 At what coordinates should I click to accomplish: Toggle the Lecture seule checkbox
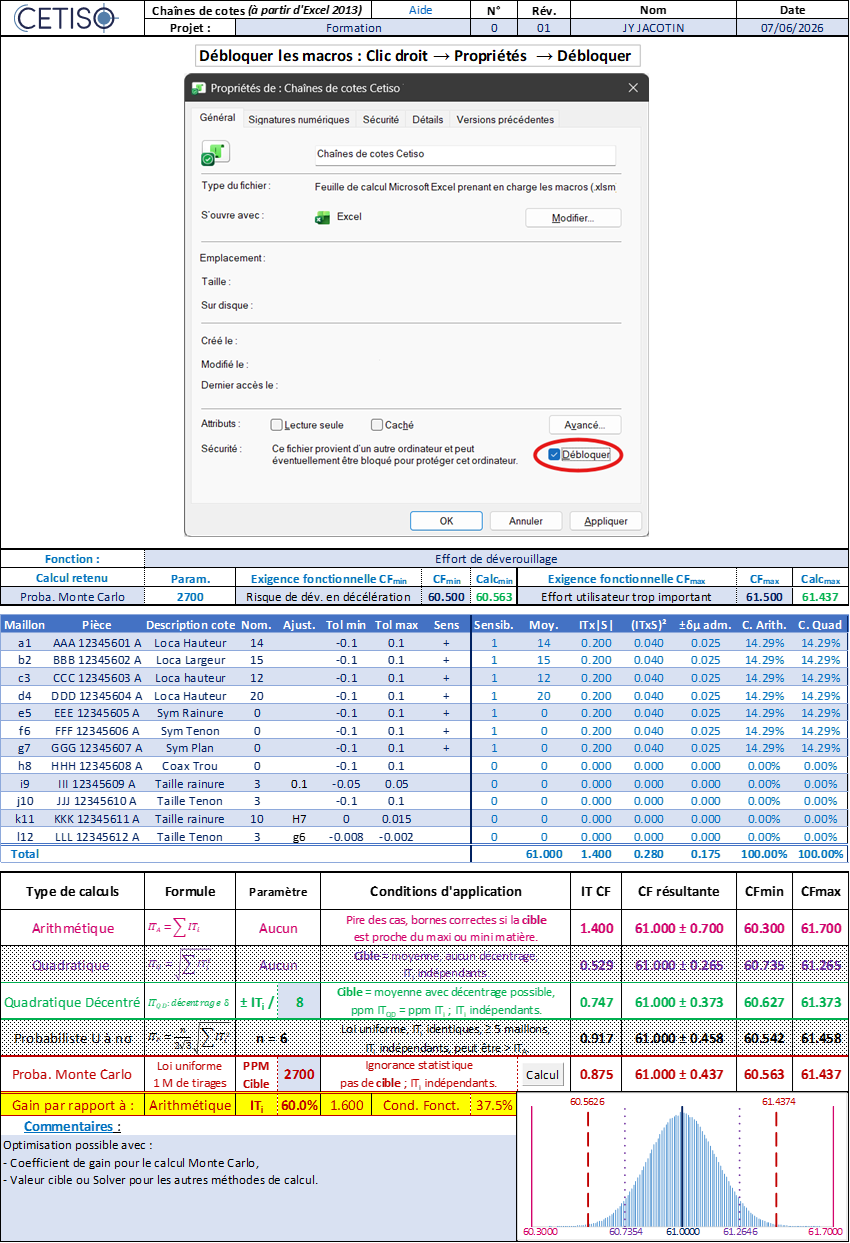click(277, 425)
